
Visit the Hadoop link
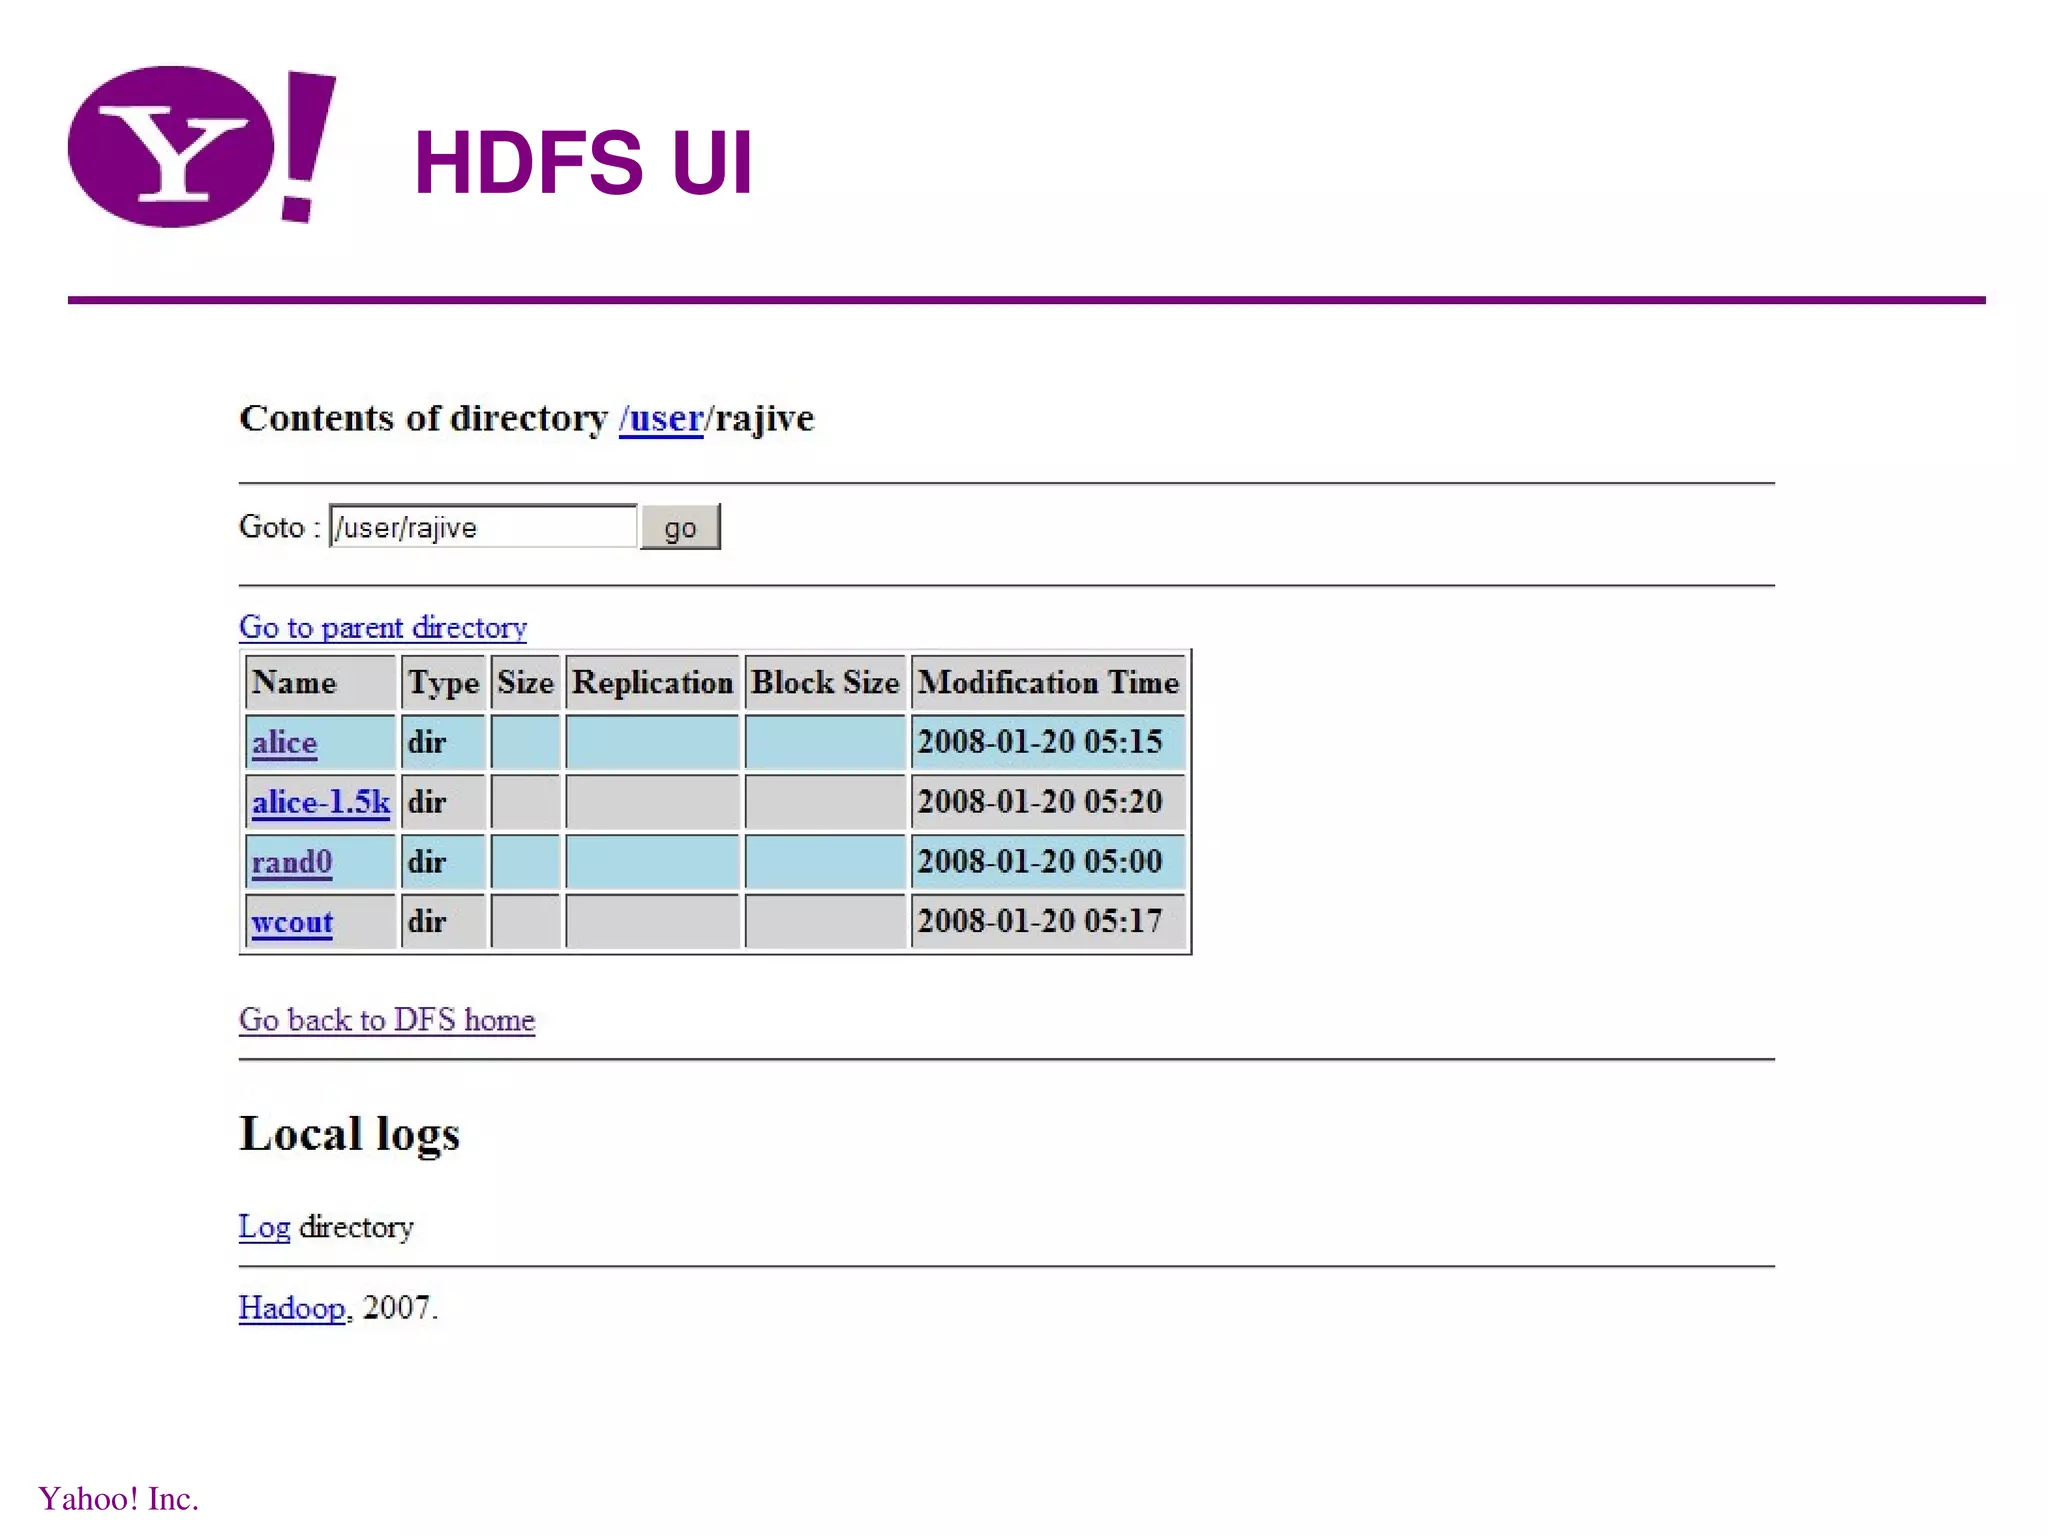[x=291, y=1308]
